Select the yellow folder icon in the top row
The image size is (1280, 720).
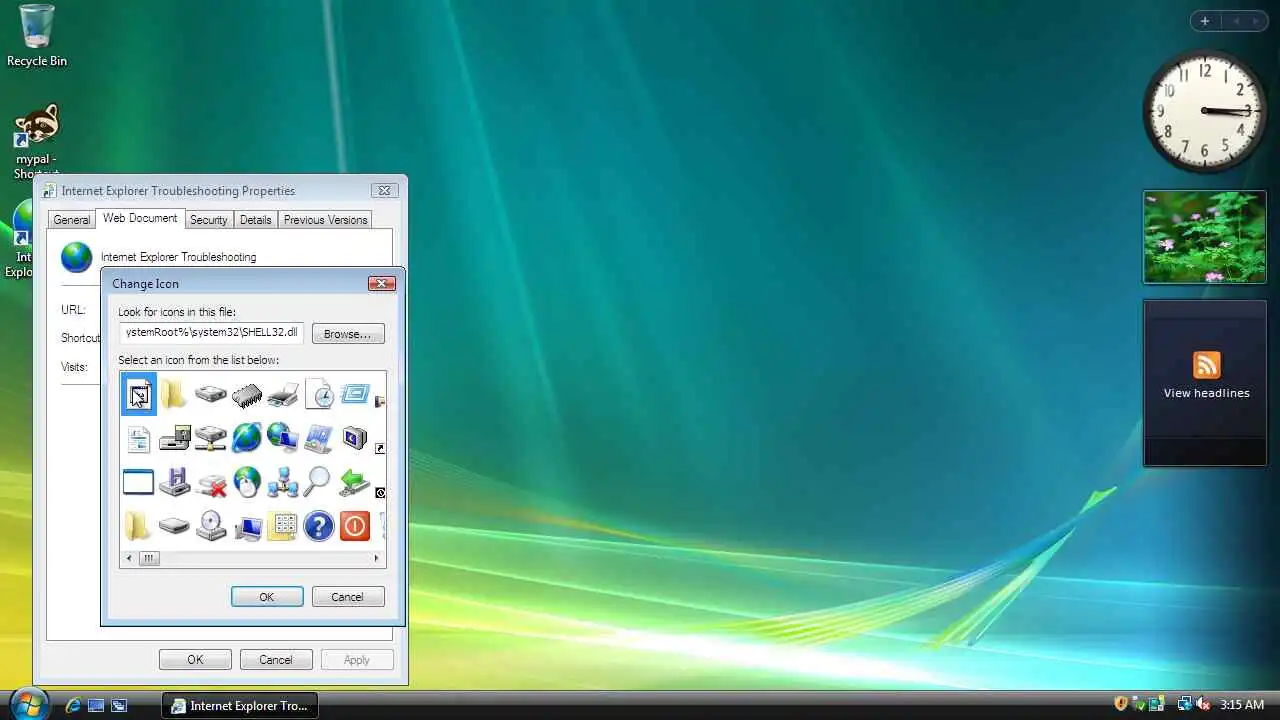pyautogui.click(x=174, y=395)
